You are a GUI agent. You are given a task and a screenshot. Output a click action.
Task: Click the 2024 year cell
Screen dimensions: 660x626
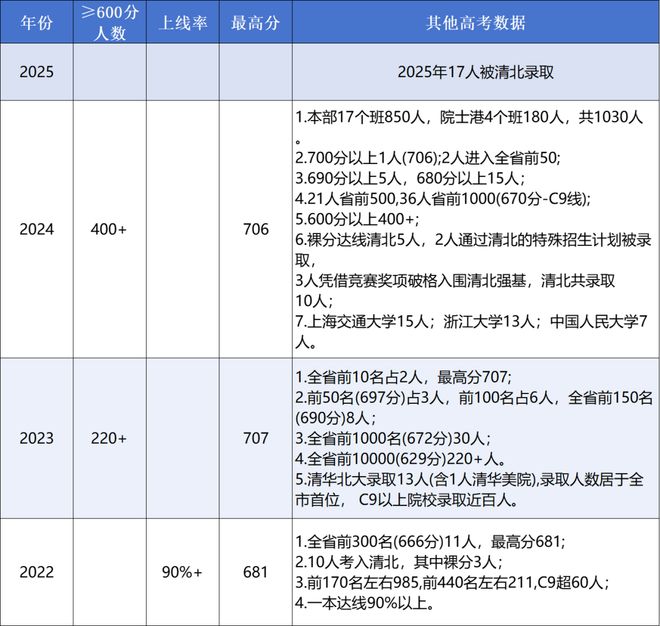(36, 229)
